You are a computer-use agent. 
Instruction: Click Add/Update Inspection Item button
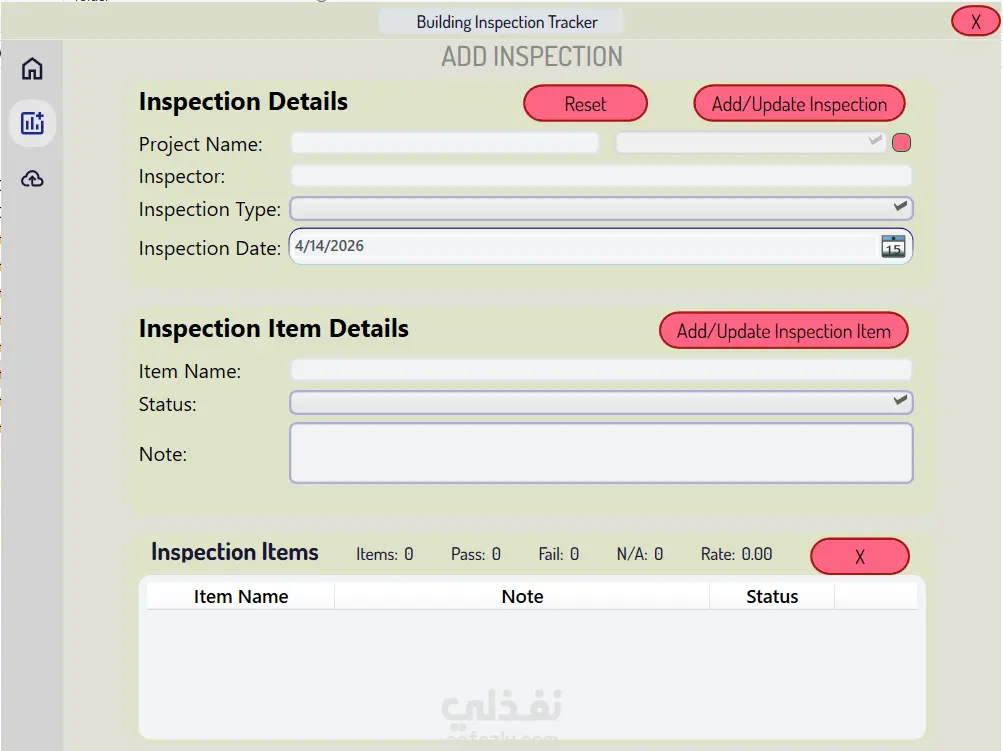[x=783, y=331]
